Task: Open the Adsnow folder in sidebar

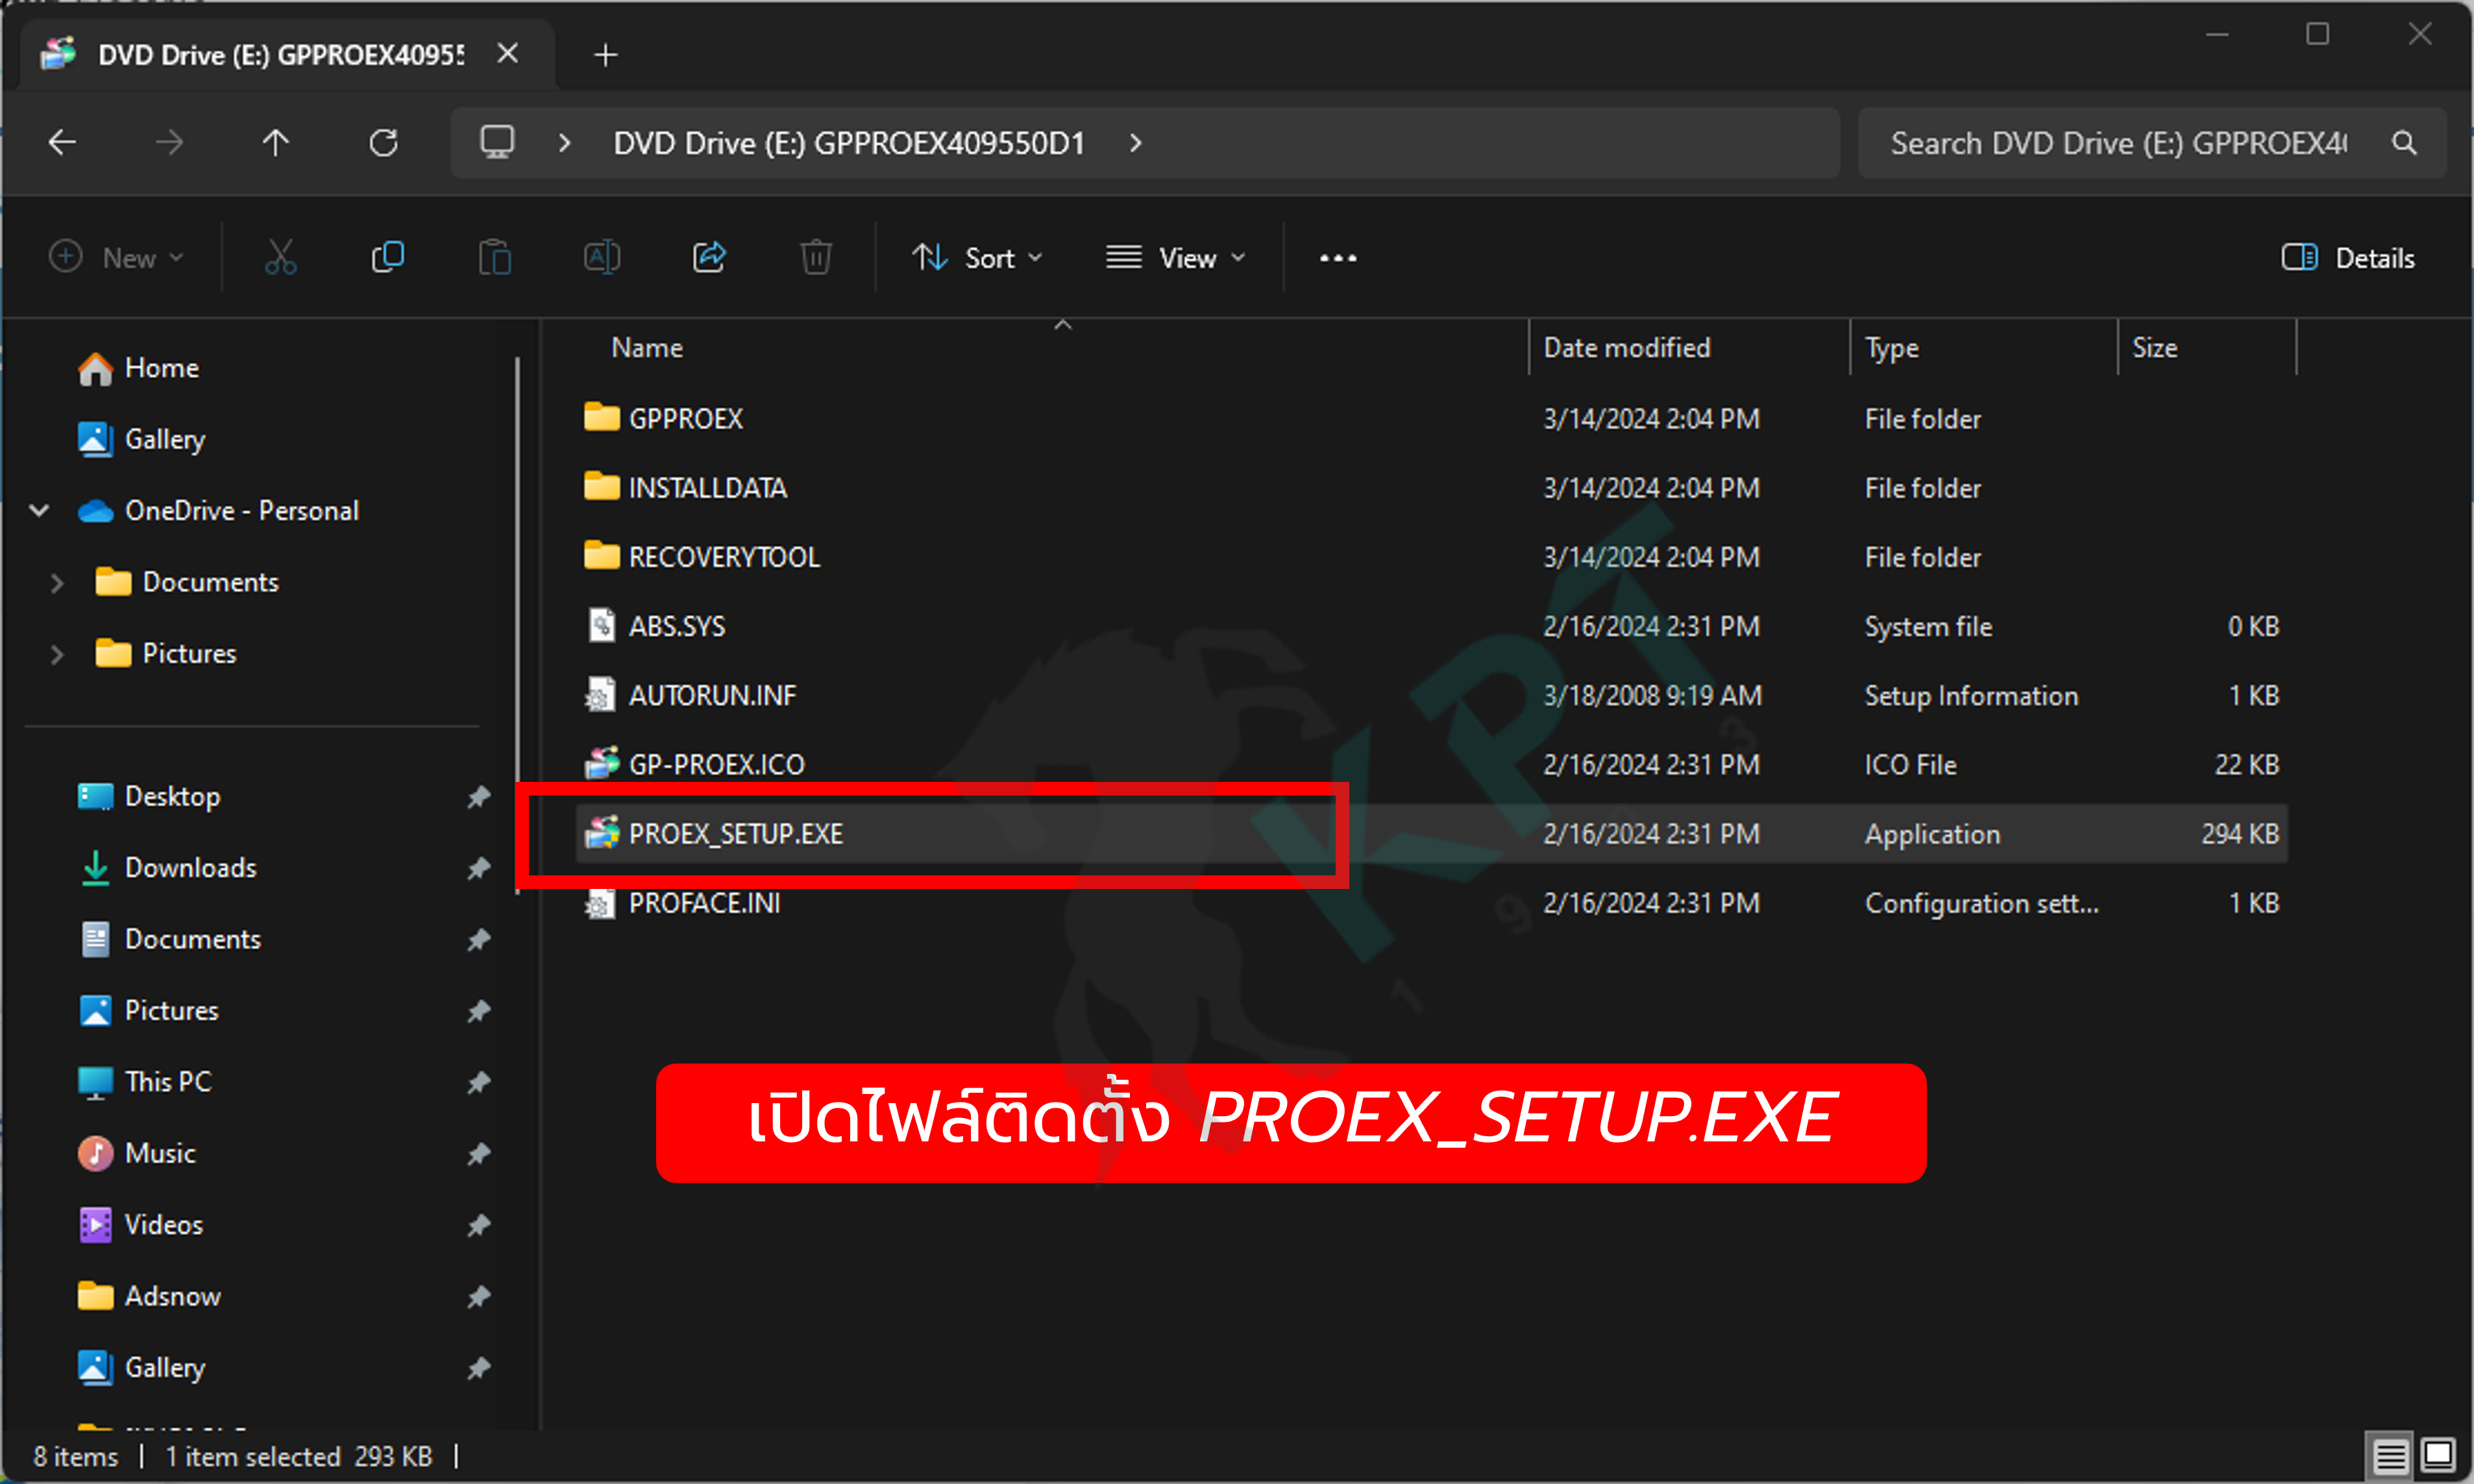Action: pyautogui.click(x=149, y=1296)
